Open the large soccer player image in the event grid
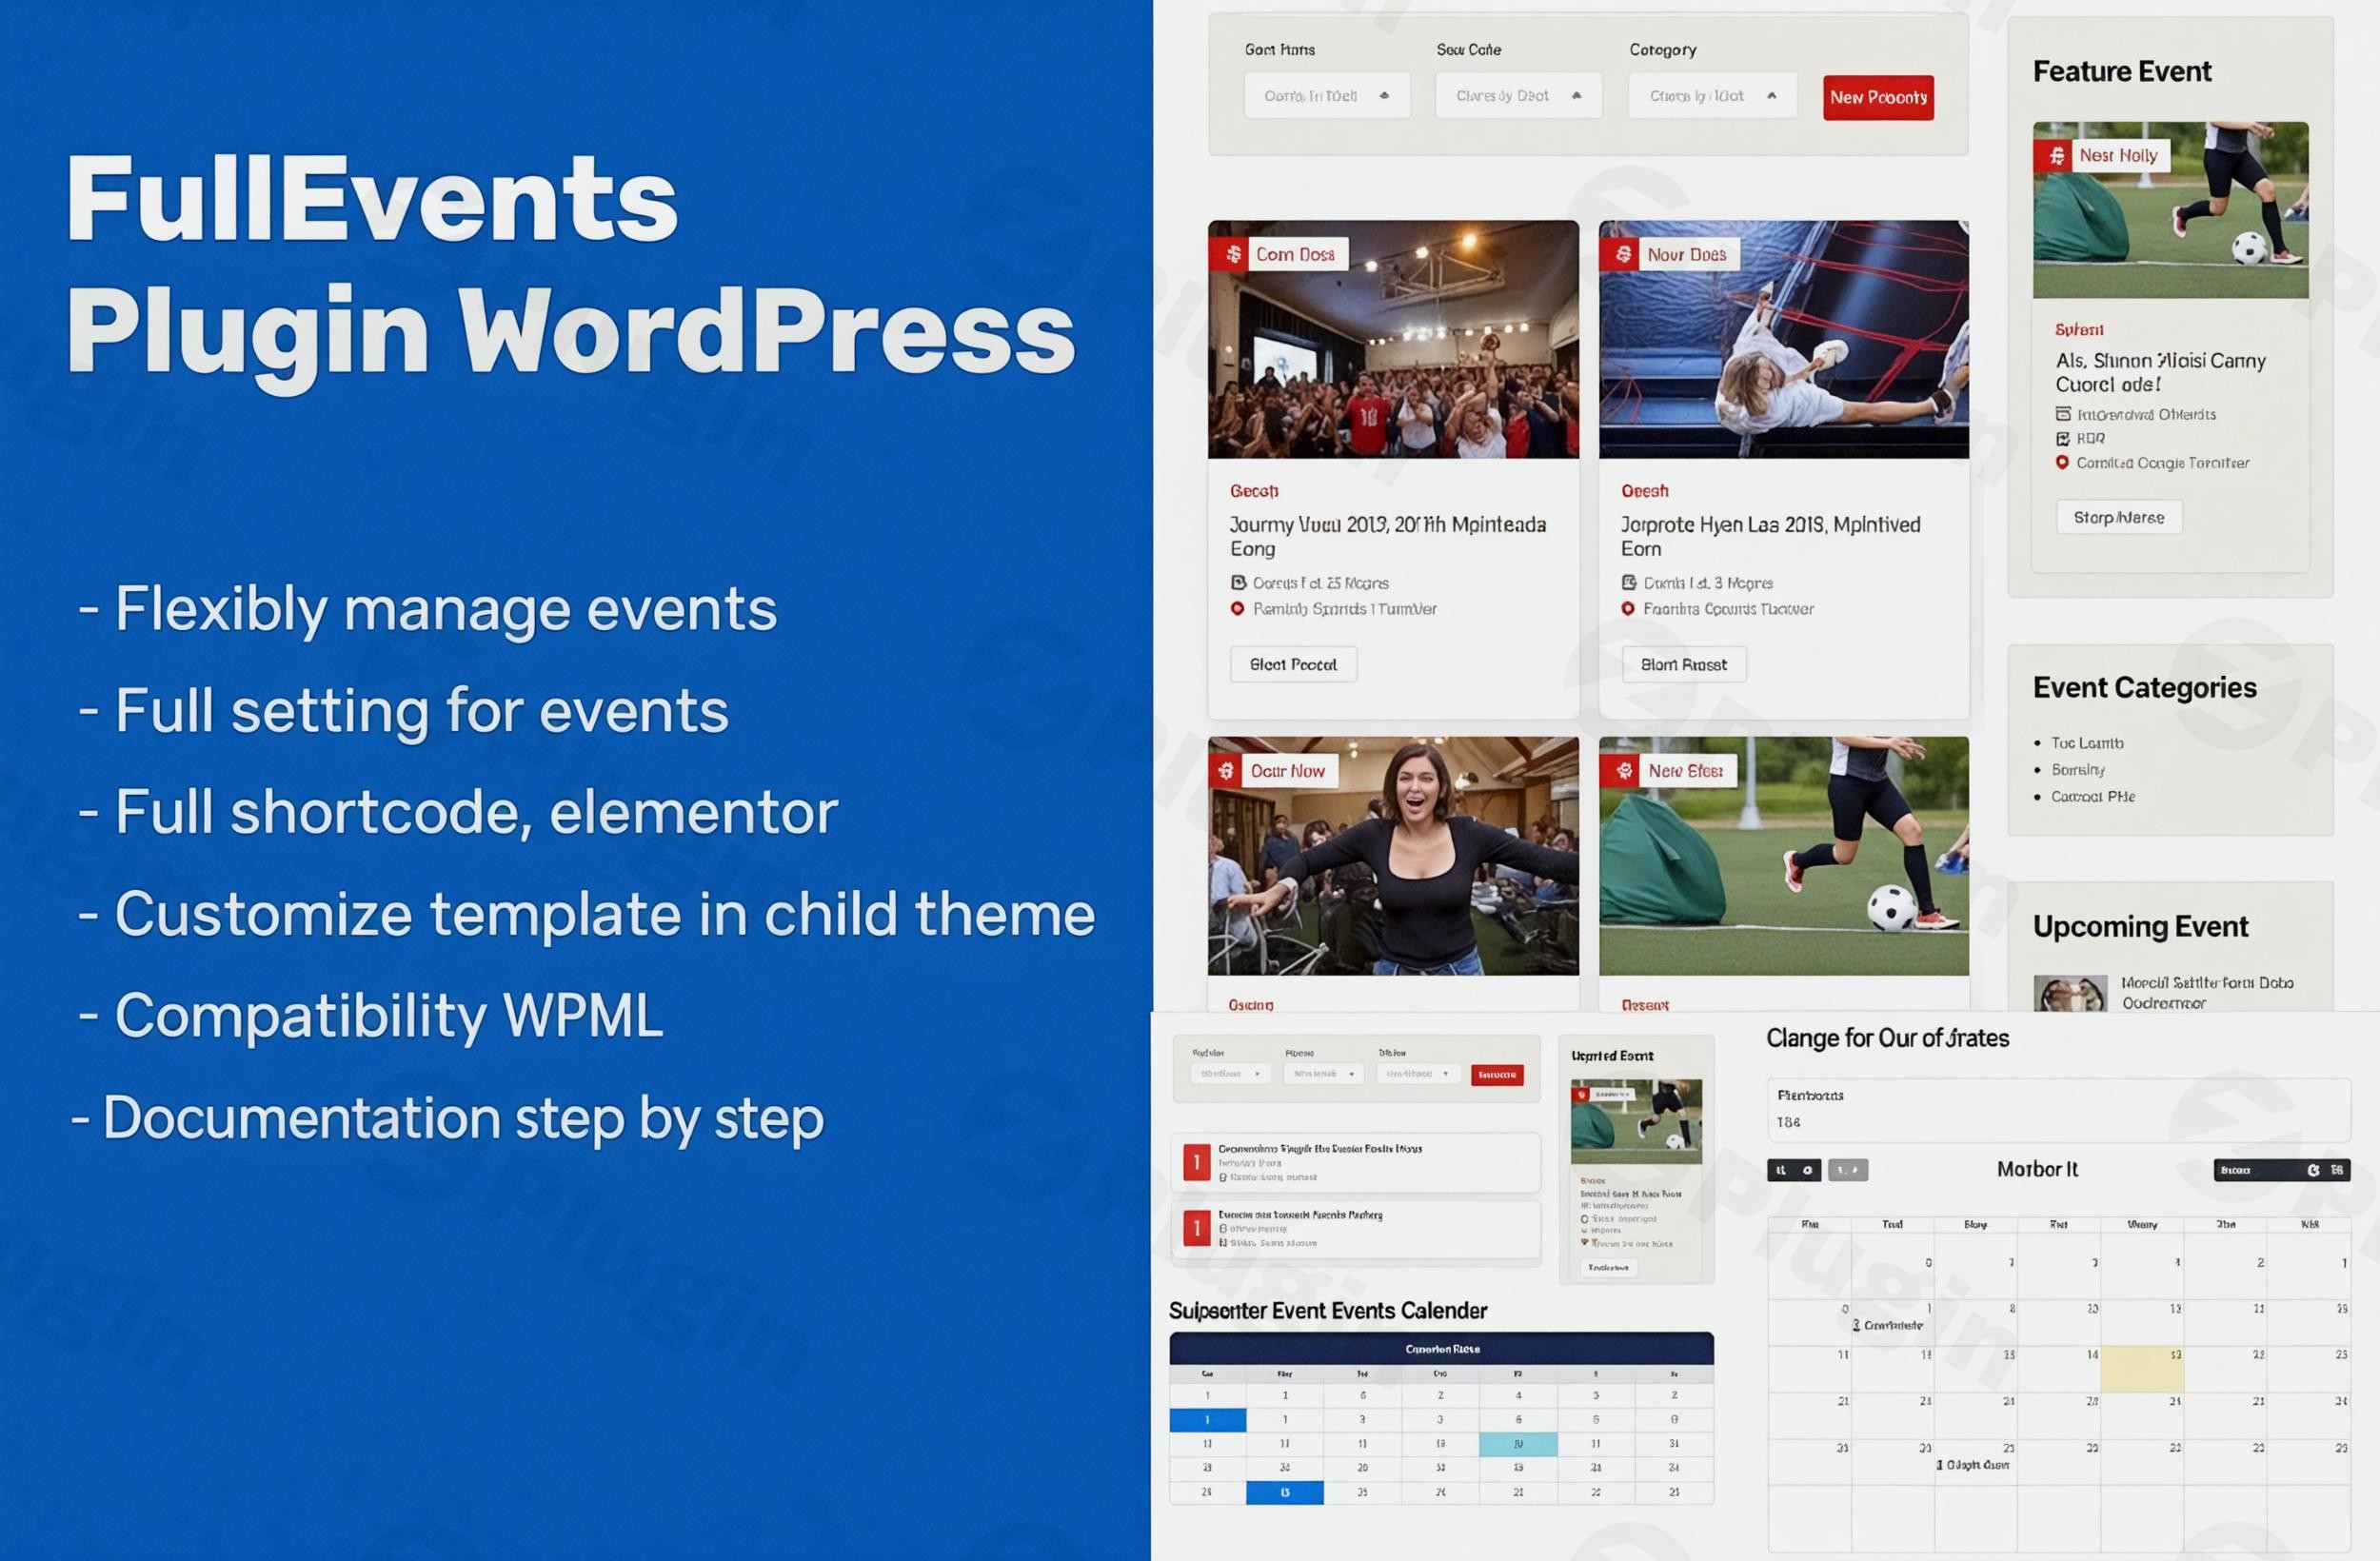 click(1784, 856)
